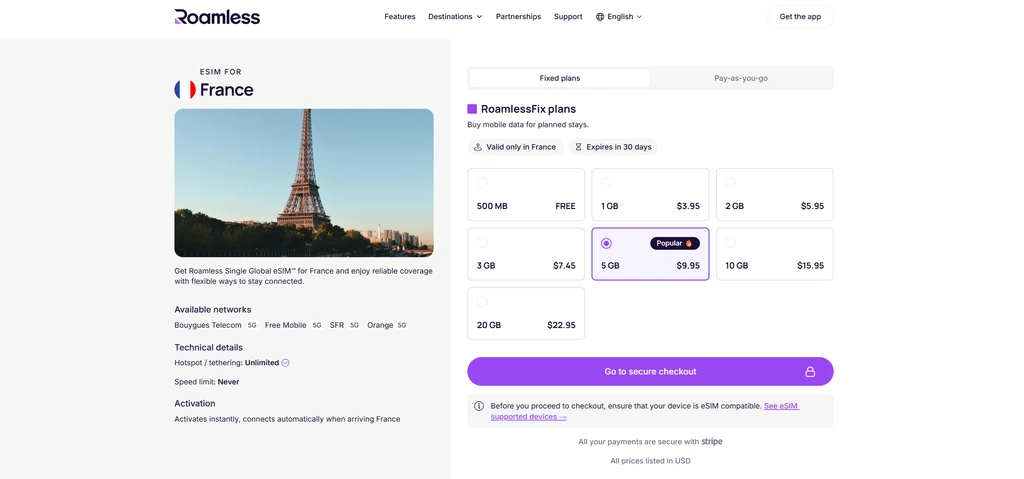Click the Technical details heading

pos(208,348)
